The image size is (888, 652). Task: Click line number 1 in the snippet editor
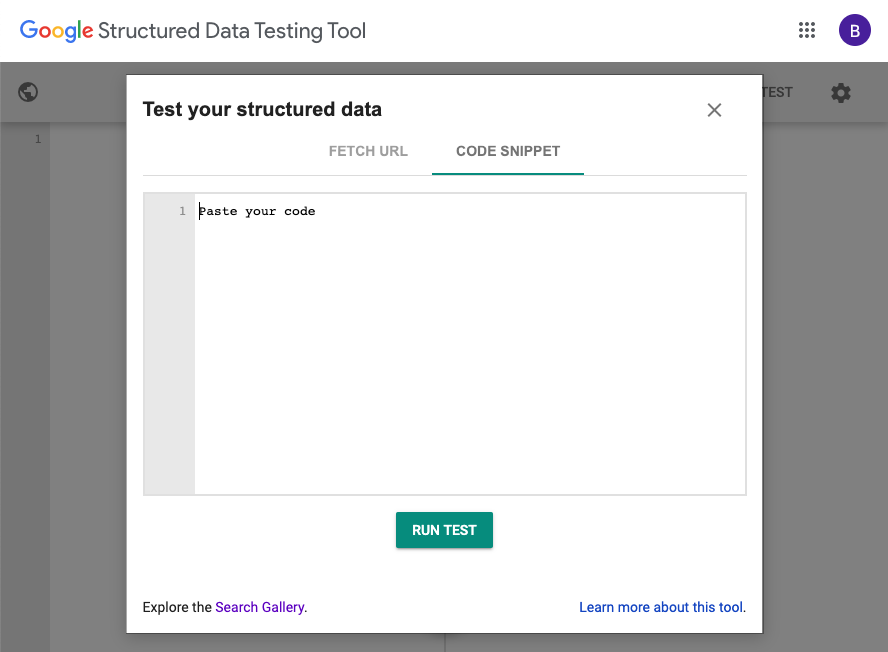click(x=181, y=211)
